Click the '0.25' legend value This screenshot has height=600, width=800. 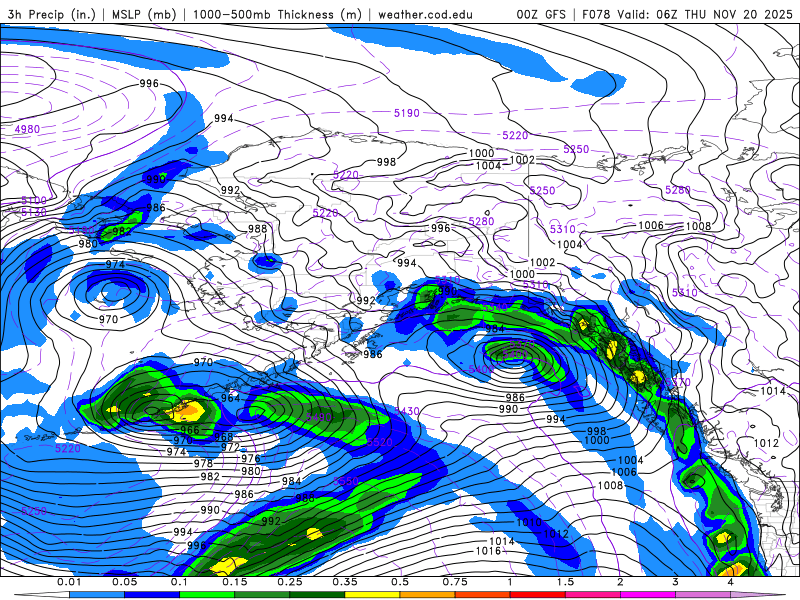pyautogui.click(x=290, y=582)
